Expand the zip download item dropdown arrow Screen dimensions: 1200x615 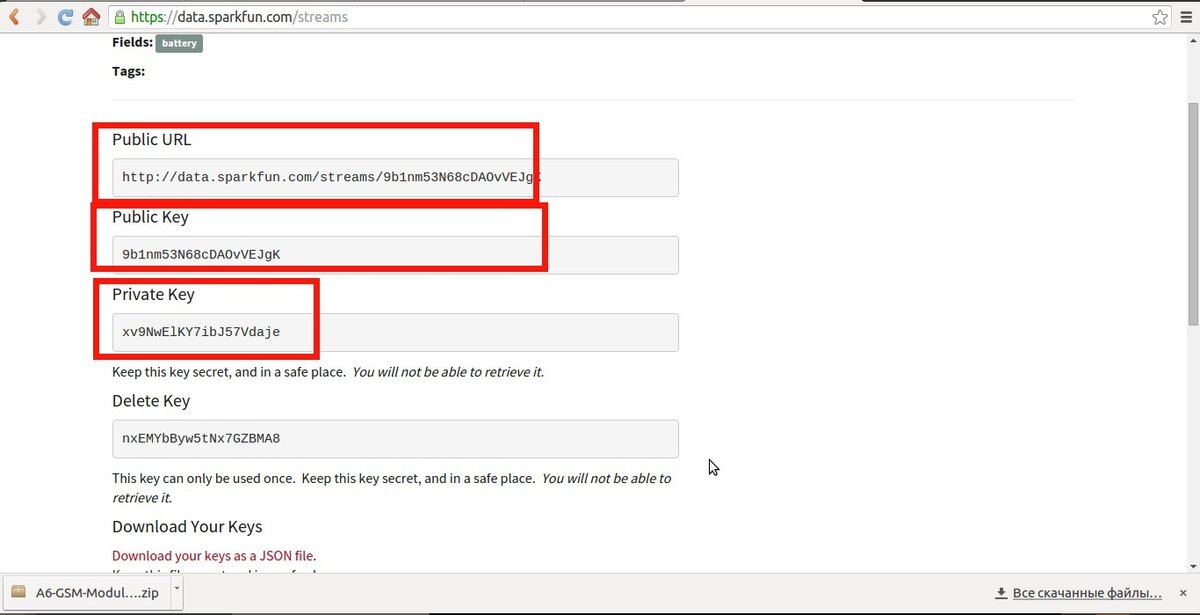pos(177,591)
